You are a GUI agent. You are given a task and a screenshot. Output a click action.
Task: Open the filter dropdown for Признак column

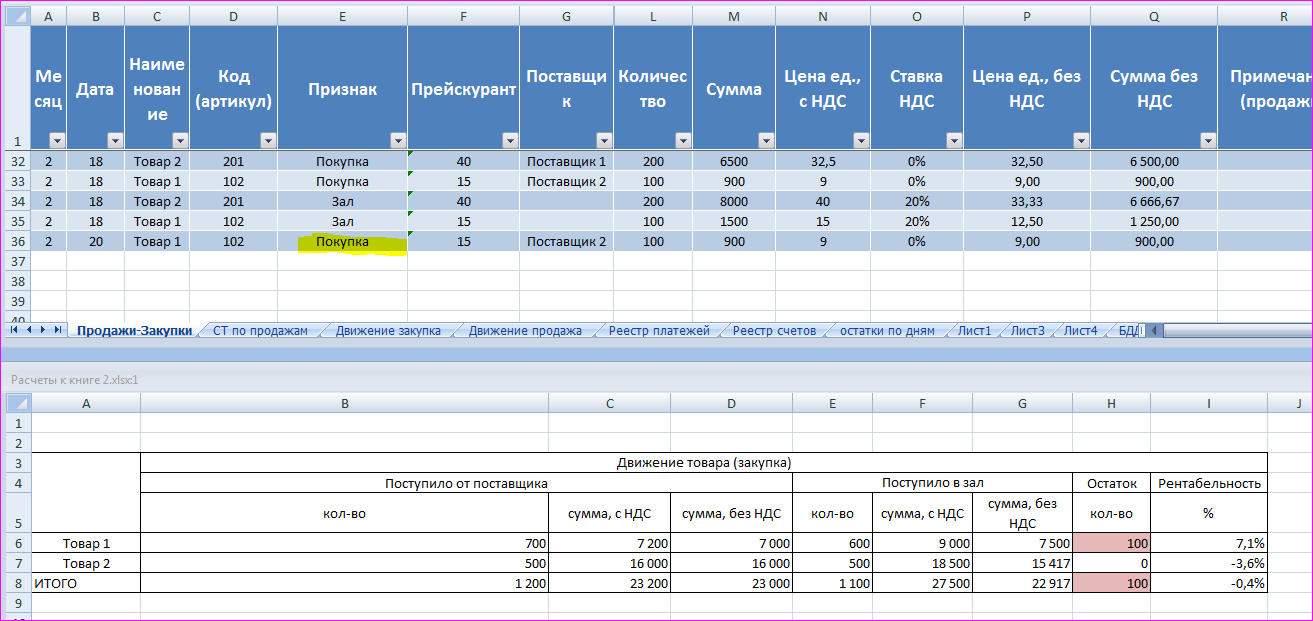pos(397,141)
